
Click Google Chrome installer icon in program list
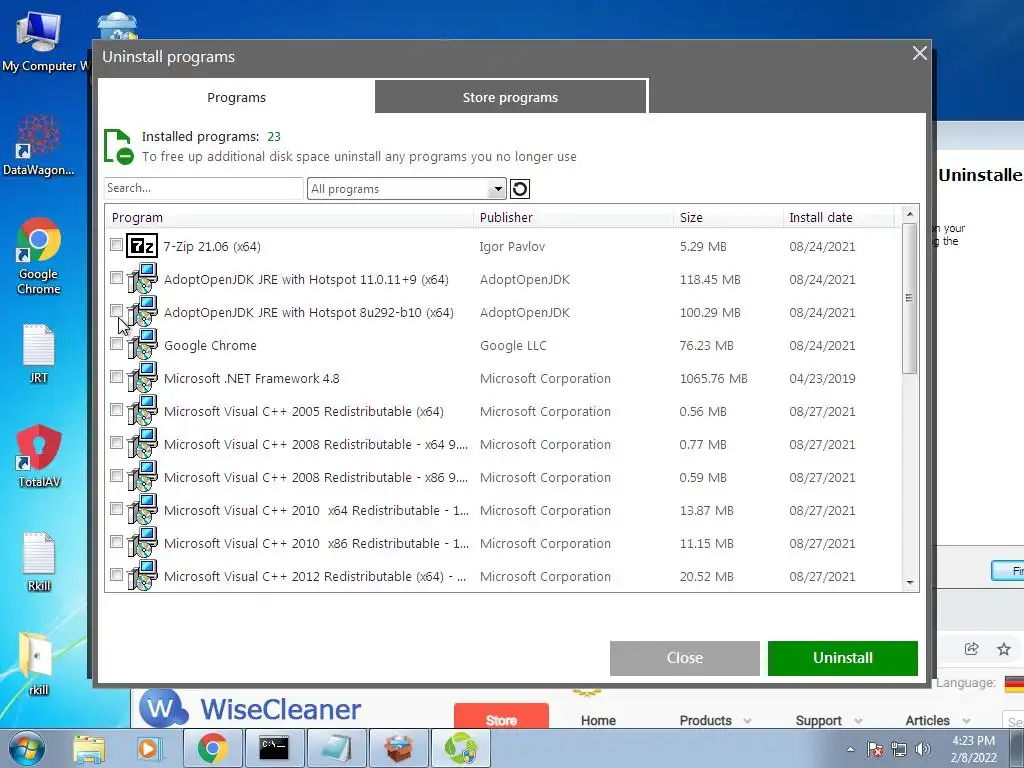click(142, 345)
